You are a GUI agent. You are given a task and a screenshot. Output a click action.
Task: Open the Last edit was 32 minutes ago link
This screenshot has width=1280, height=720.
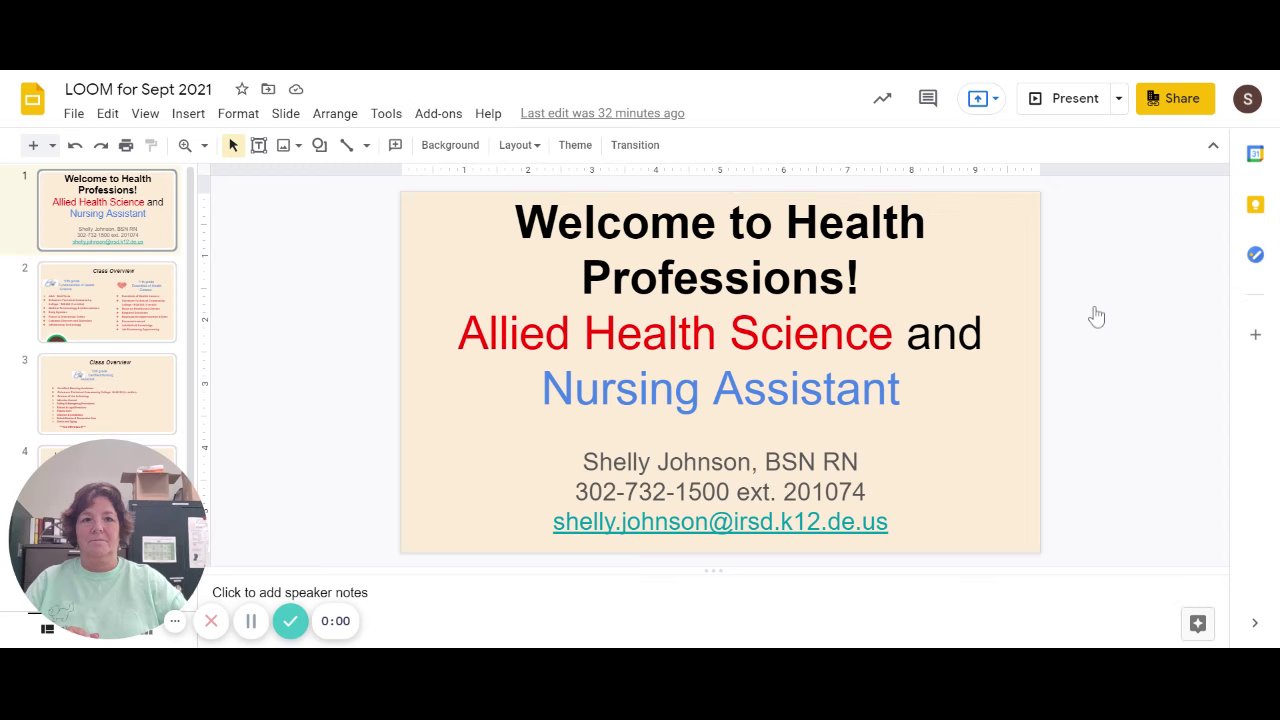(602, 113)
